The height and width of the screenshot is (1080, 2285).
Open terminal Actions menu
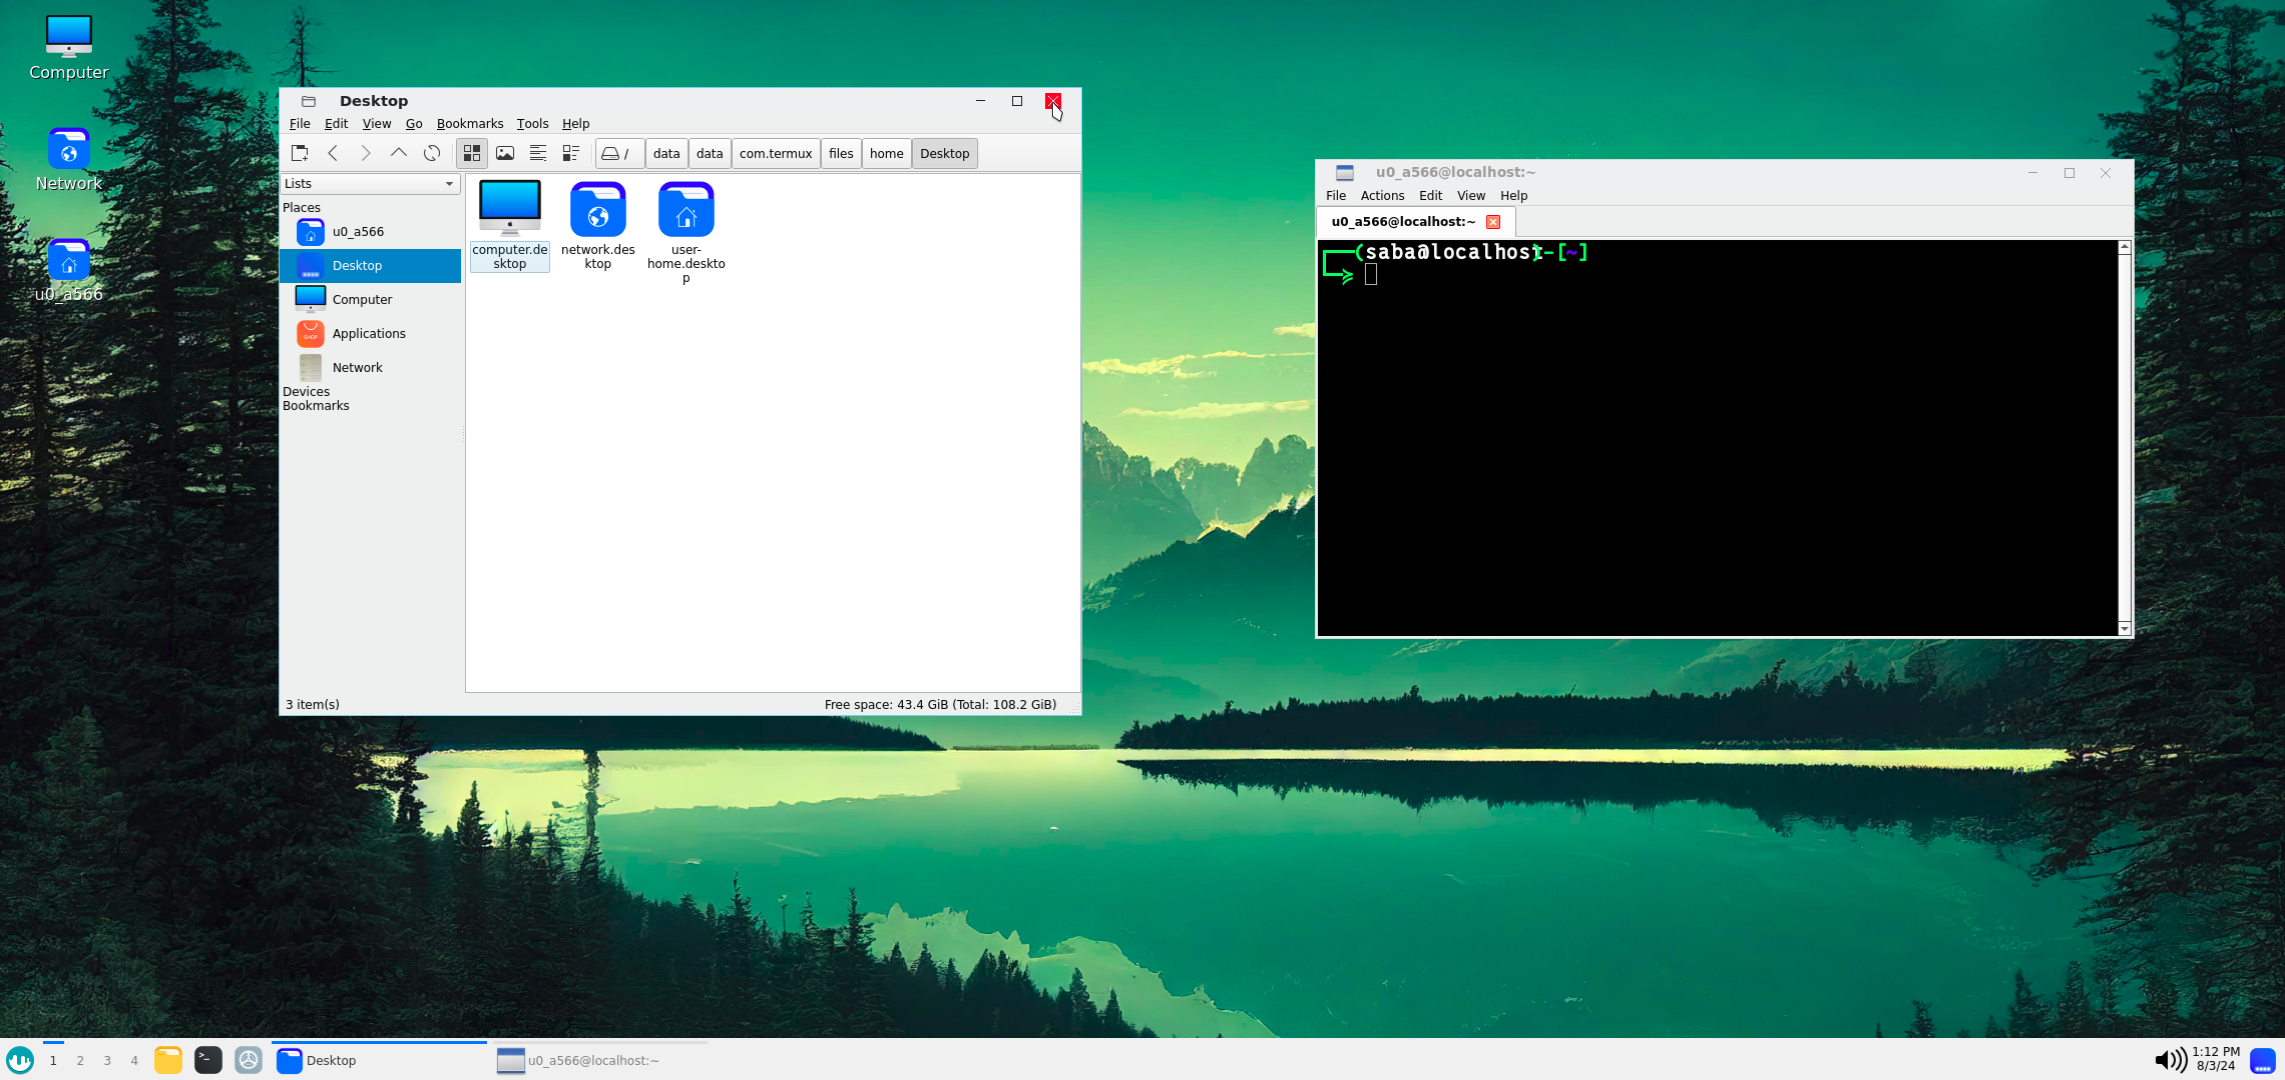click(1381, 196)
